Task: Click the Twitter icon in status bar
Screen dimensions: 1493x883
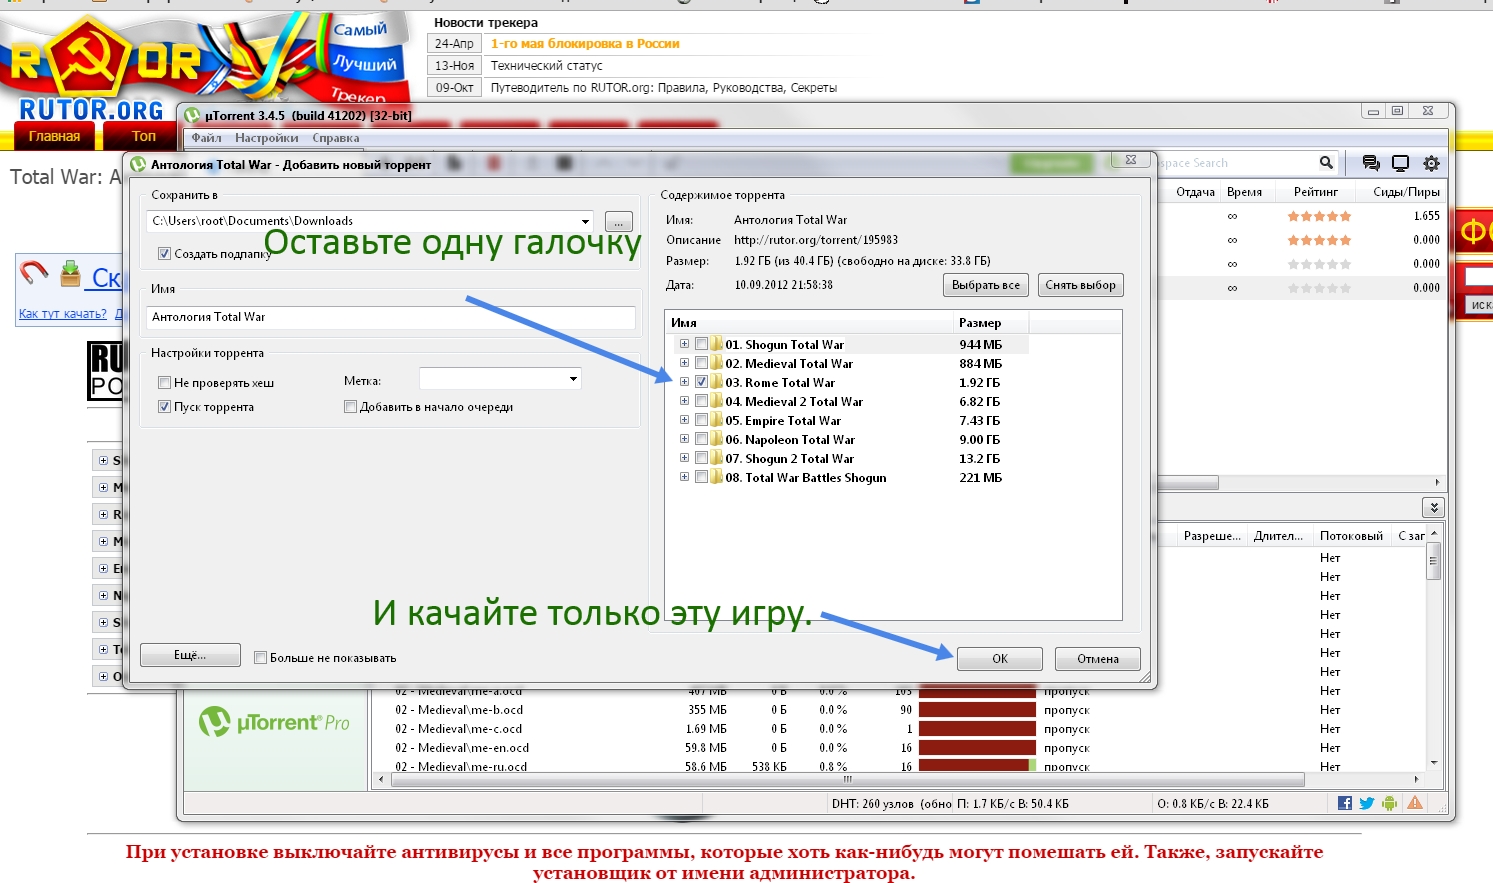Action: tap(1366, 802)
